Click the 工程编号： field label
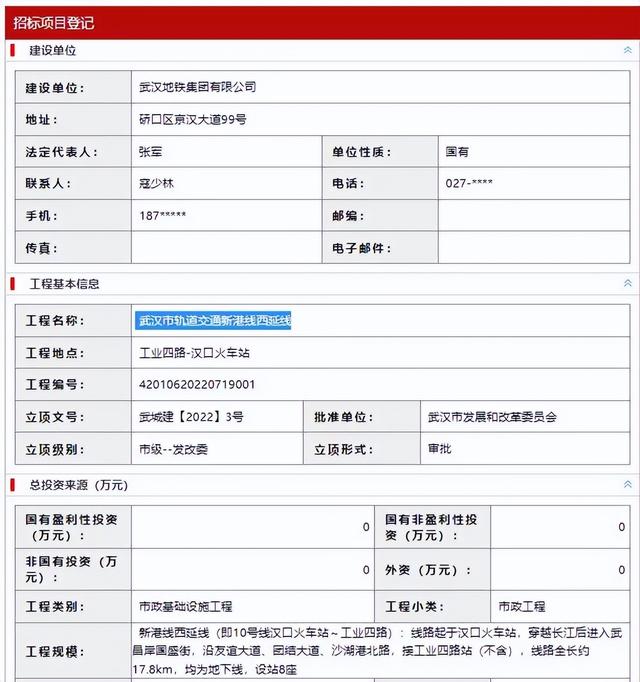Image resolution: width=640 pixels, height=682 pixels. coord(55,384)
